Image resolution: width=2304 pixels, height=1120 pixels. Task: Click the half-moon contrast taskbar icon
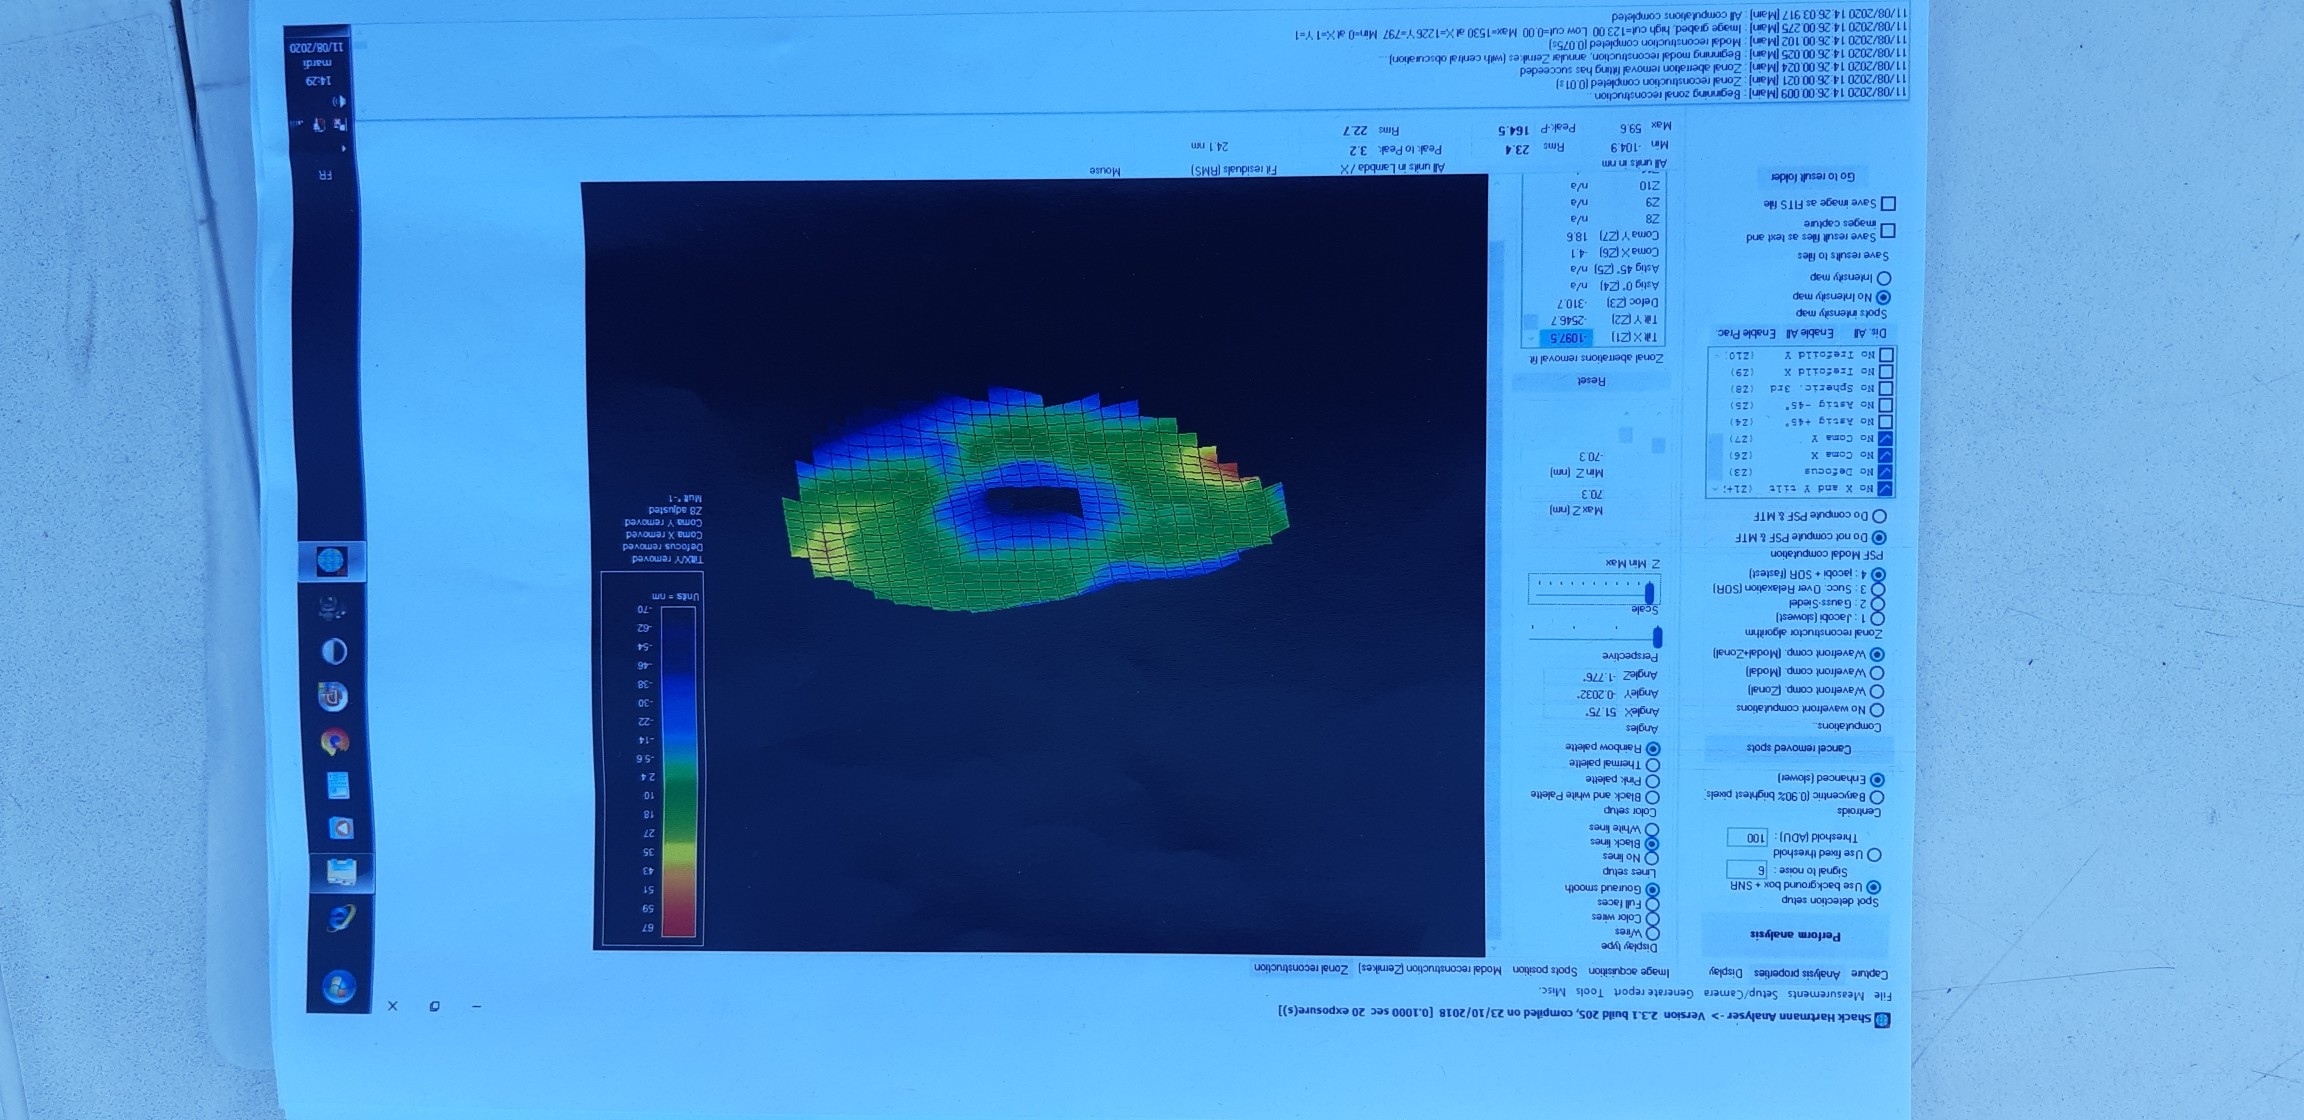[x=334, y=651]
